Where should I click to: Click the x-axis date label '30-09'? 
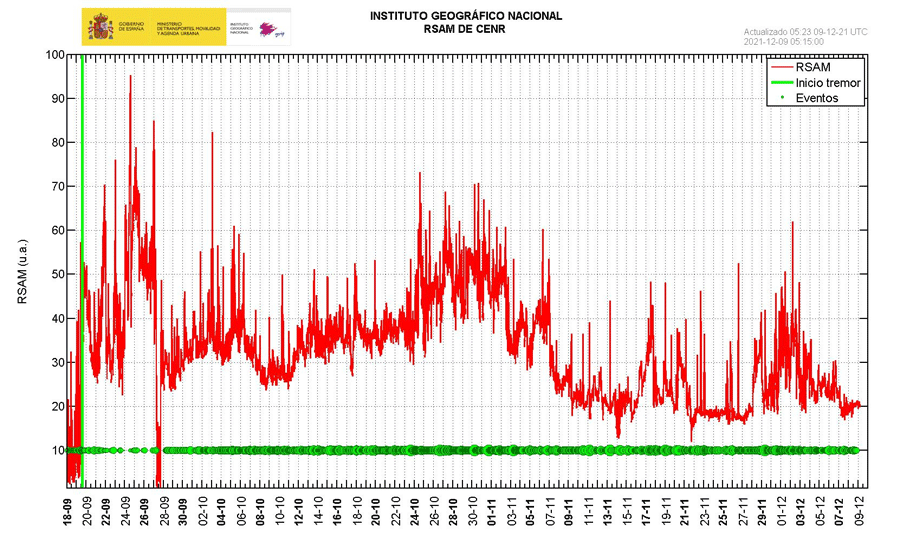click(x=183, y=512)
